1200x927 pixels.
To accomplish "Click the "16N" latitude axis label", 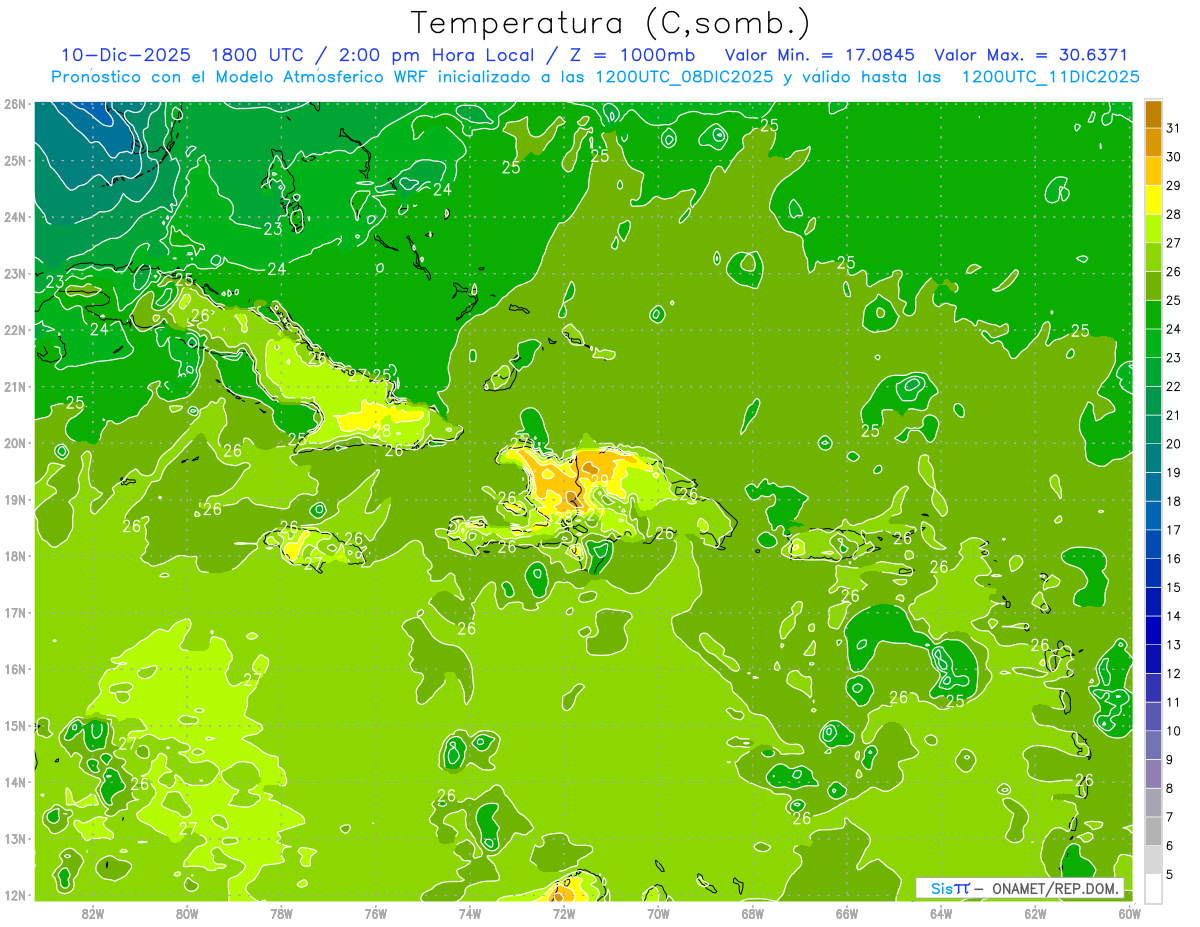I will 15,669.
